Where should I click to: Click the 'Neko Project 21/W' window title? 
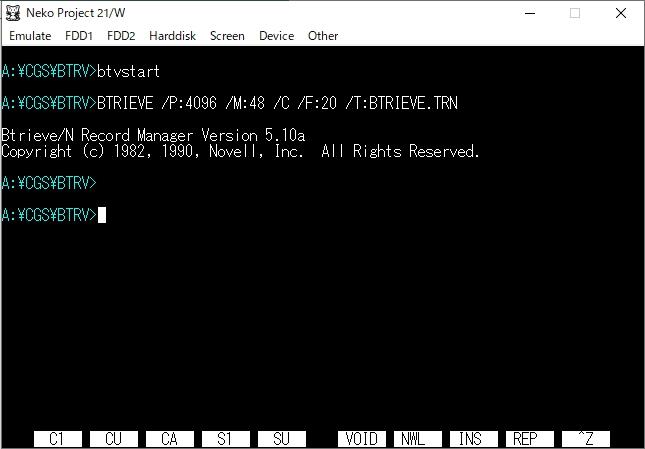(x=76, y=13)
